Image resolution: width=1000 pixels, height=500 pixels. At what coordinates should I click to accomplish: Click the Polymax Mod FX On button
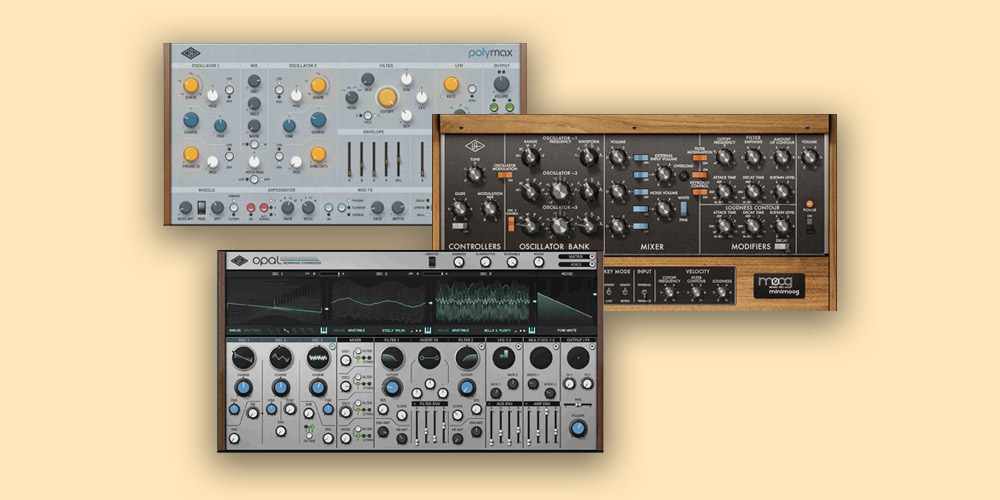tap(328, 207)
